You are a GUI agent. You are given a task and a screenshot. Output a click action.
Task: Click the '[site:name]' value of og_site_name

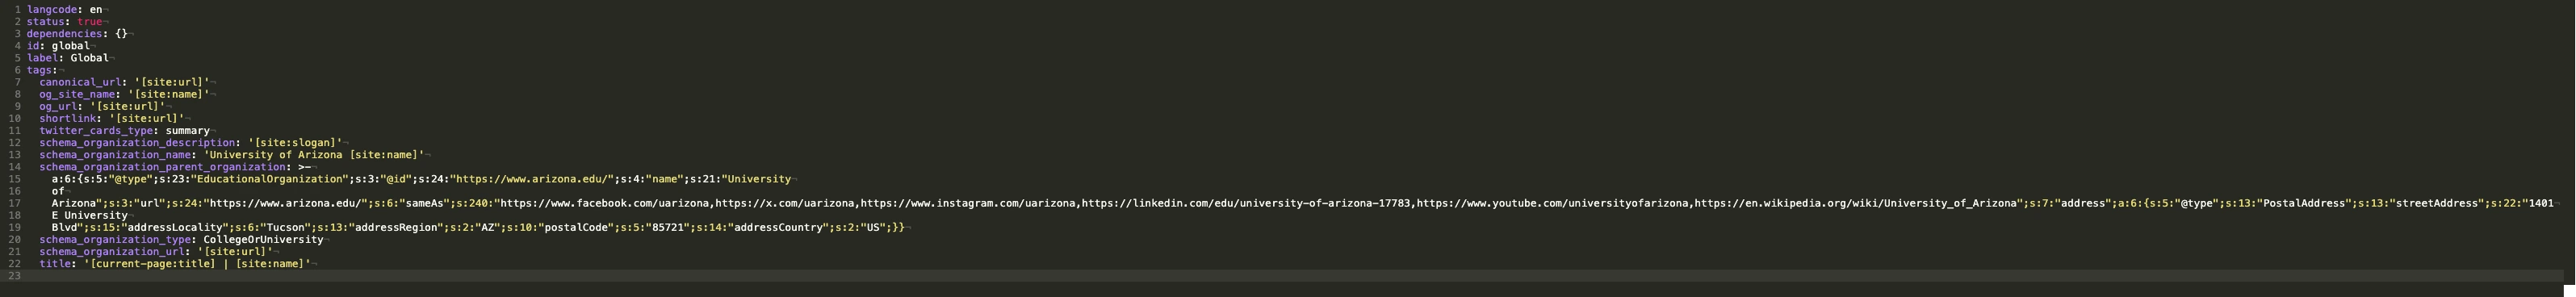[169, 94]
